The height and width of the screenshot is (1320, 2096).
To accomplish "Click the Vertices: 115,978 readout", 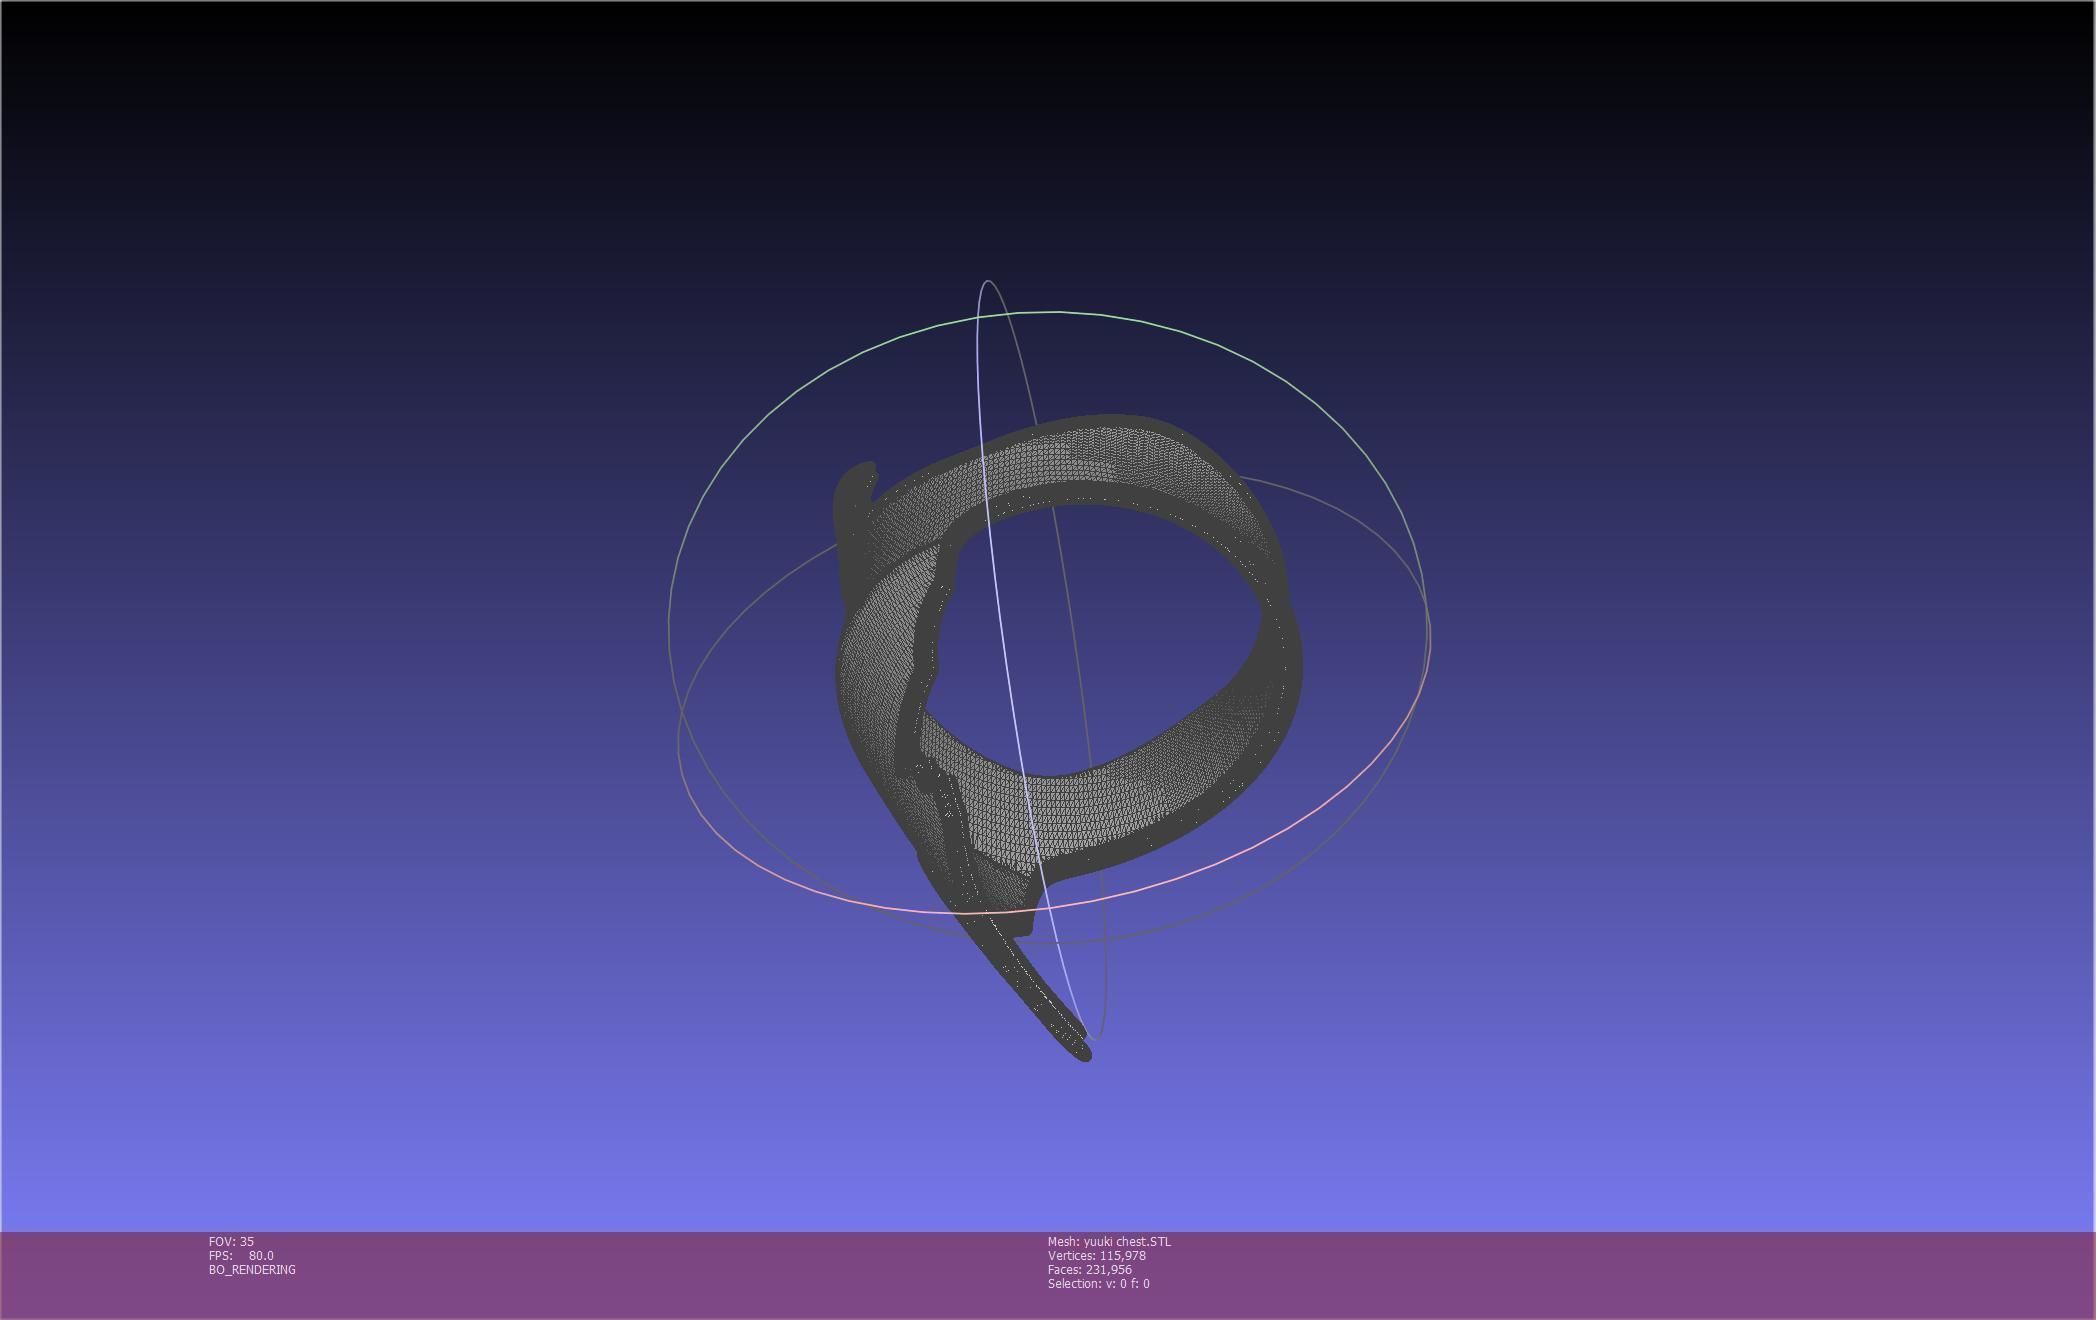I will tap(1097, 1255).
